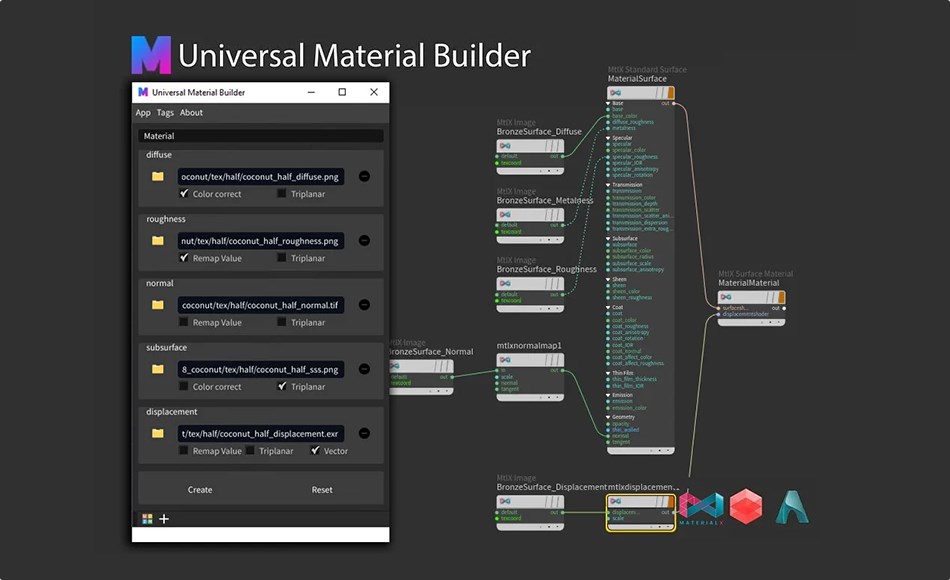The width and height of the screenshot is (950, 580).
Task: Select the Redshift cube icon
Action: (746, 506)
